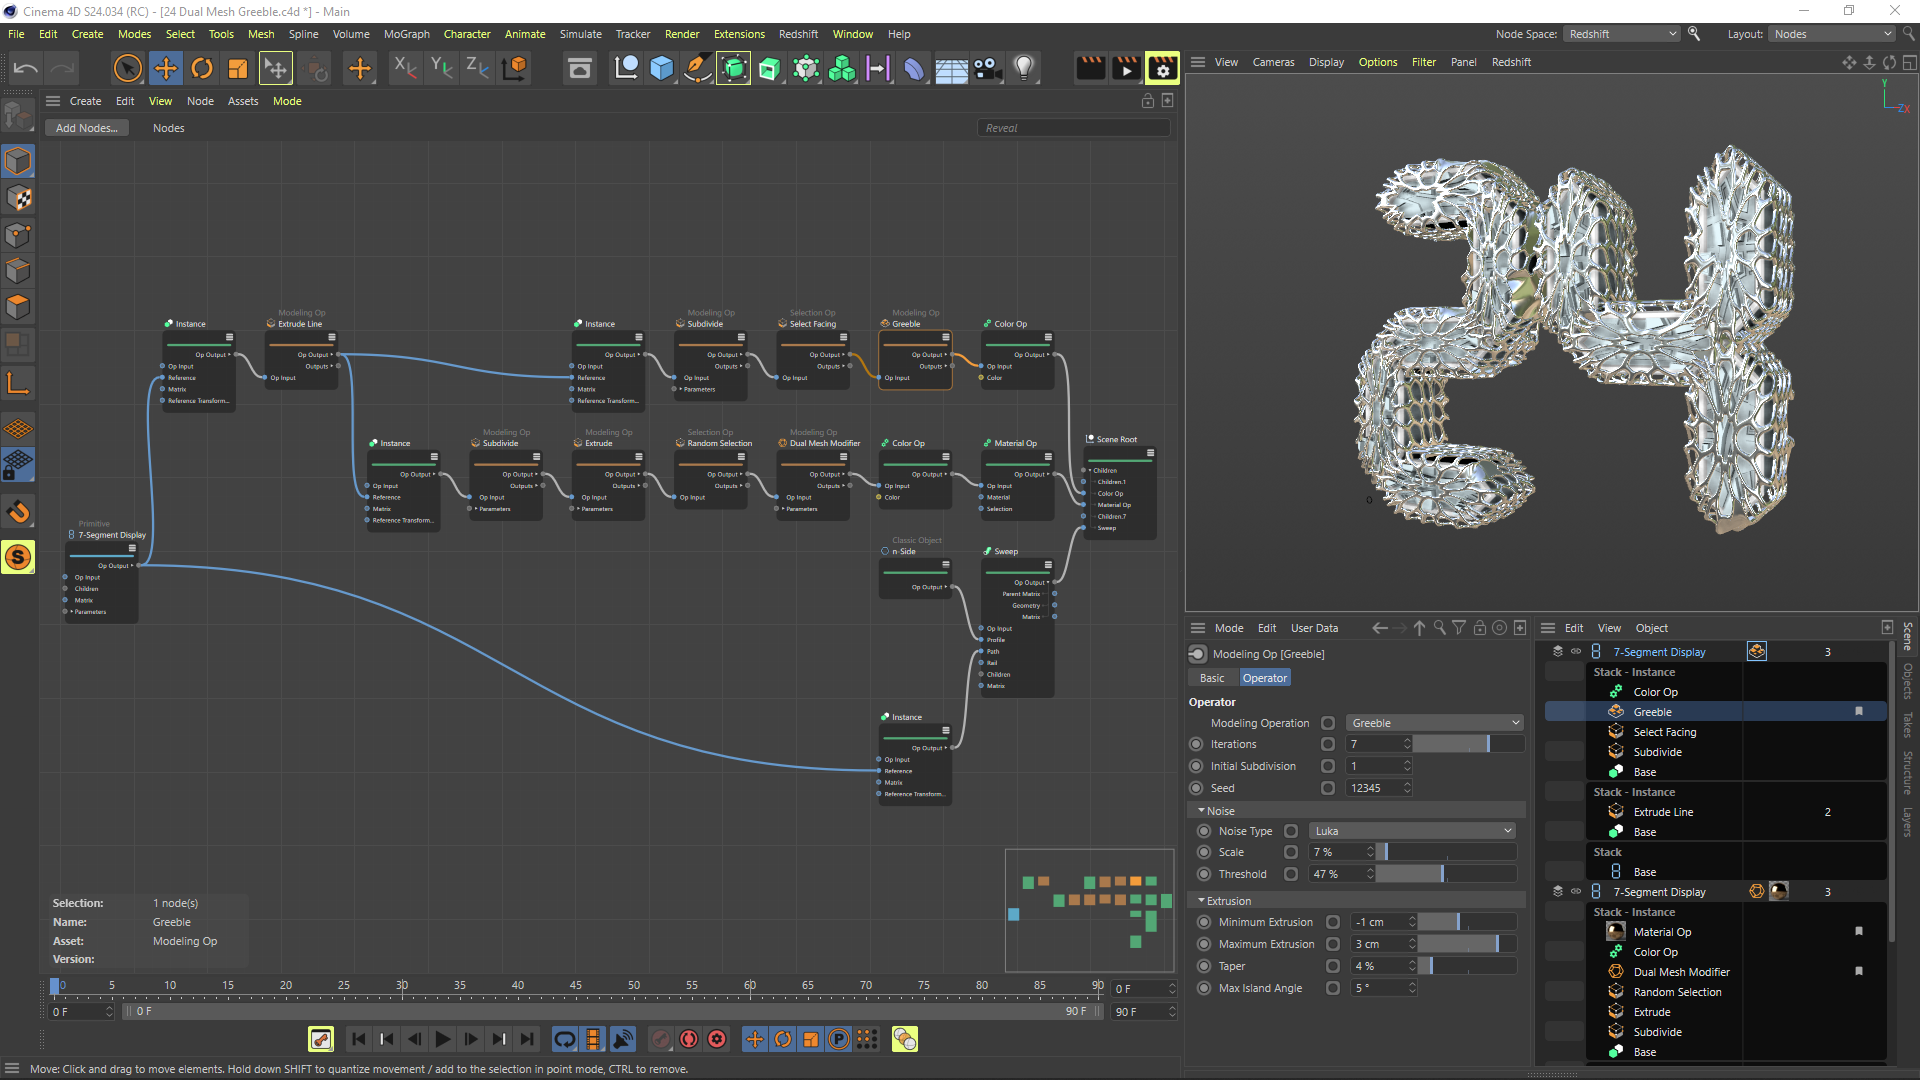1920x1080 pixels.
Task: Click the Add Nodes button
Action: [x=87, y=128]
